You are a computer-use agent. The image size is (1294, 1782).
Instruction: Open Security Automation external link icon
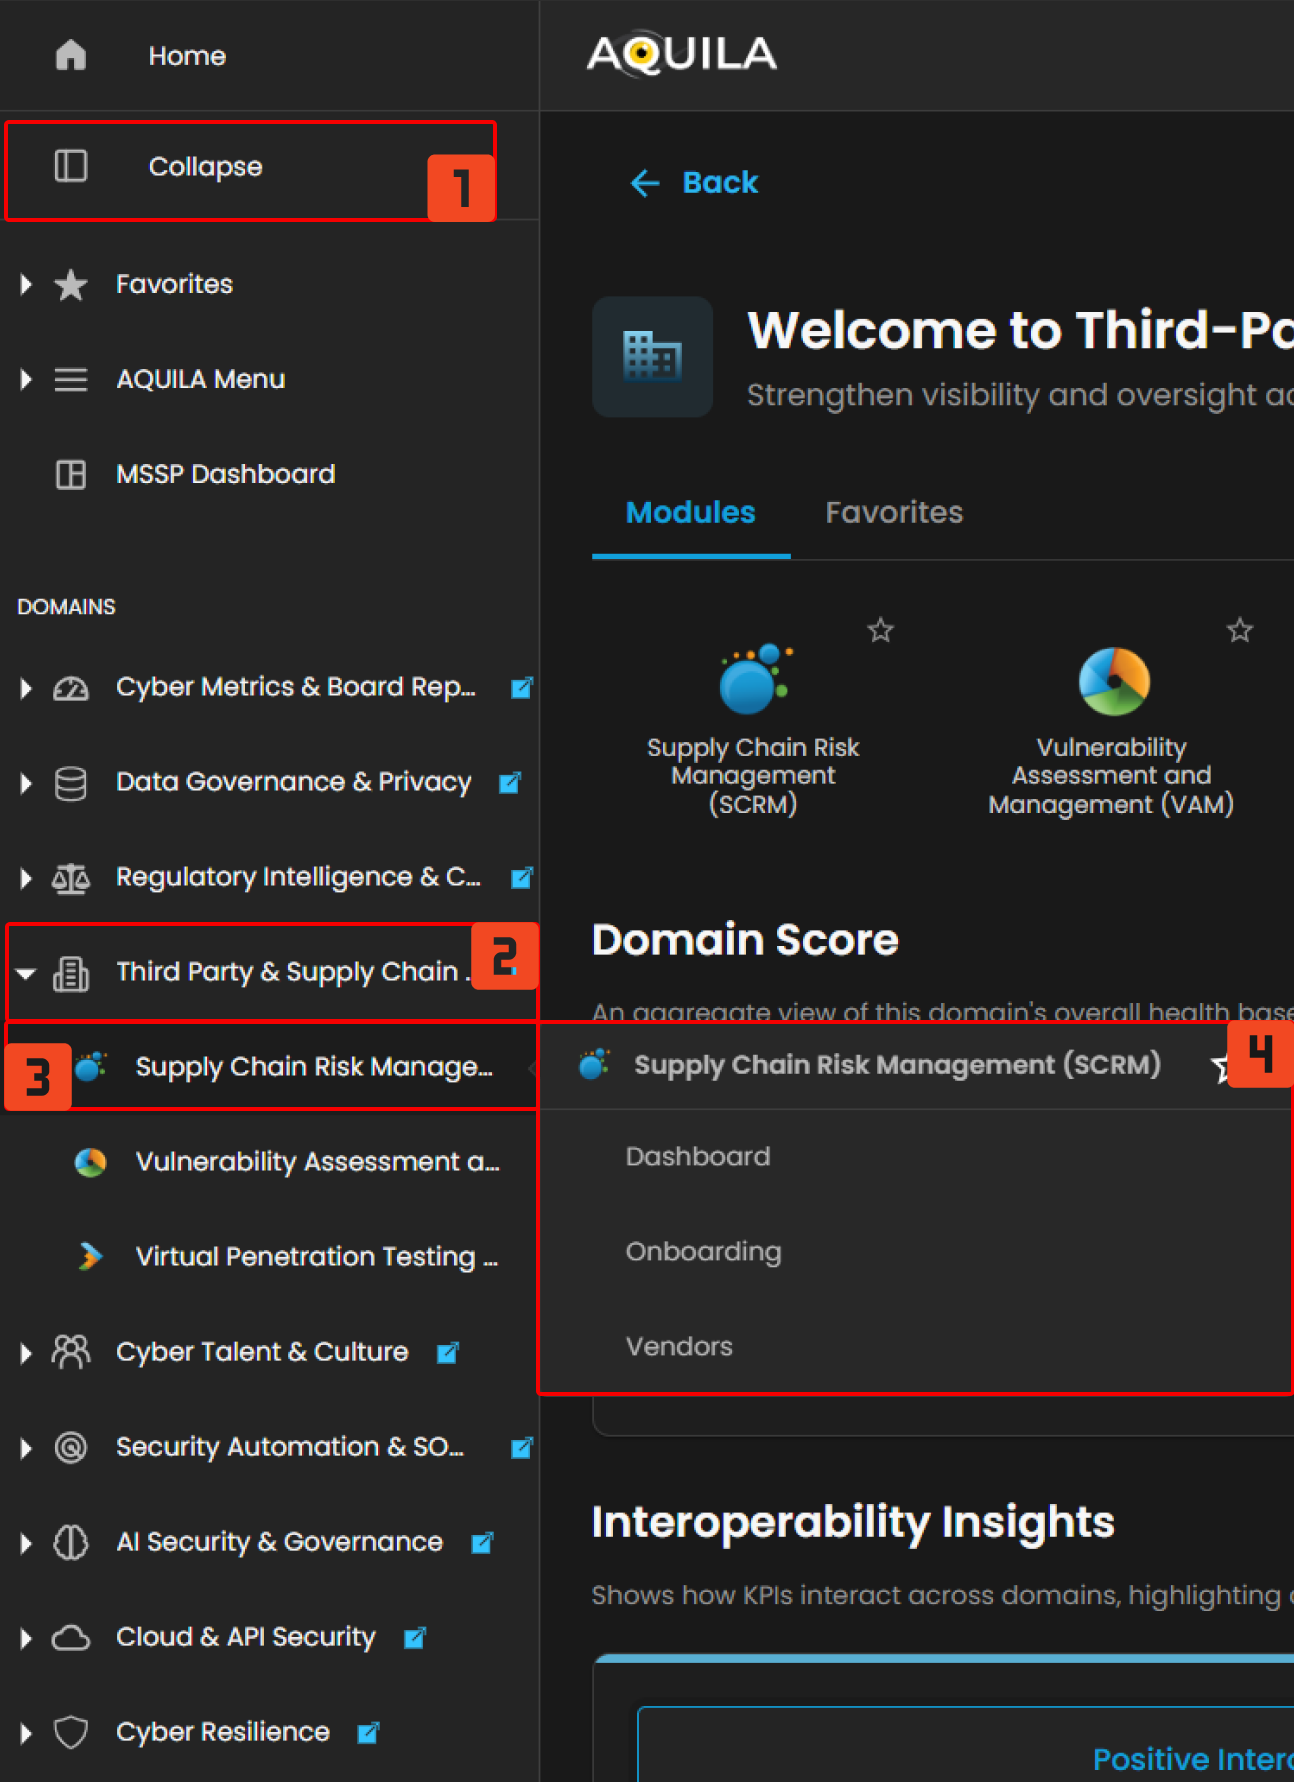click(521, 1447)
